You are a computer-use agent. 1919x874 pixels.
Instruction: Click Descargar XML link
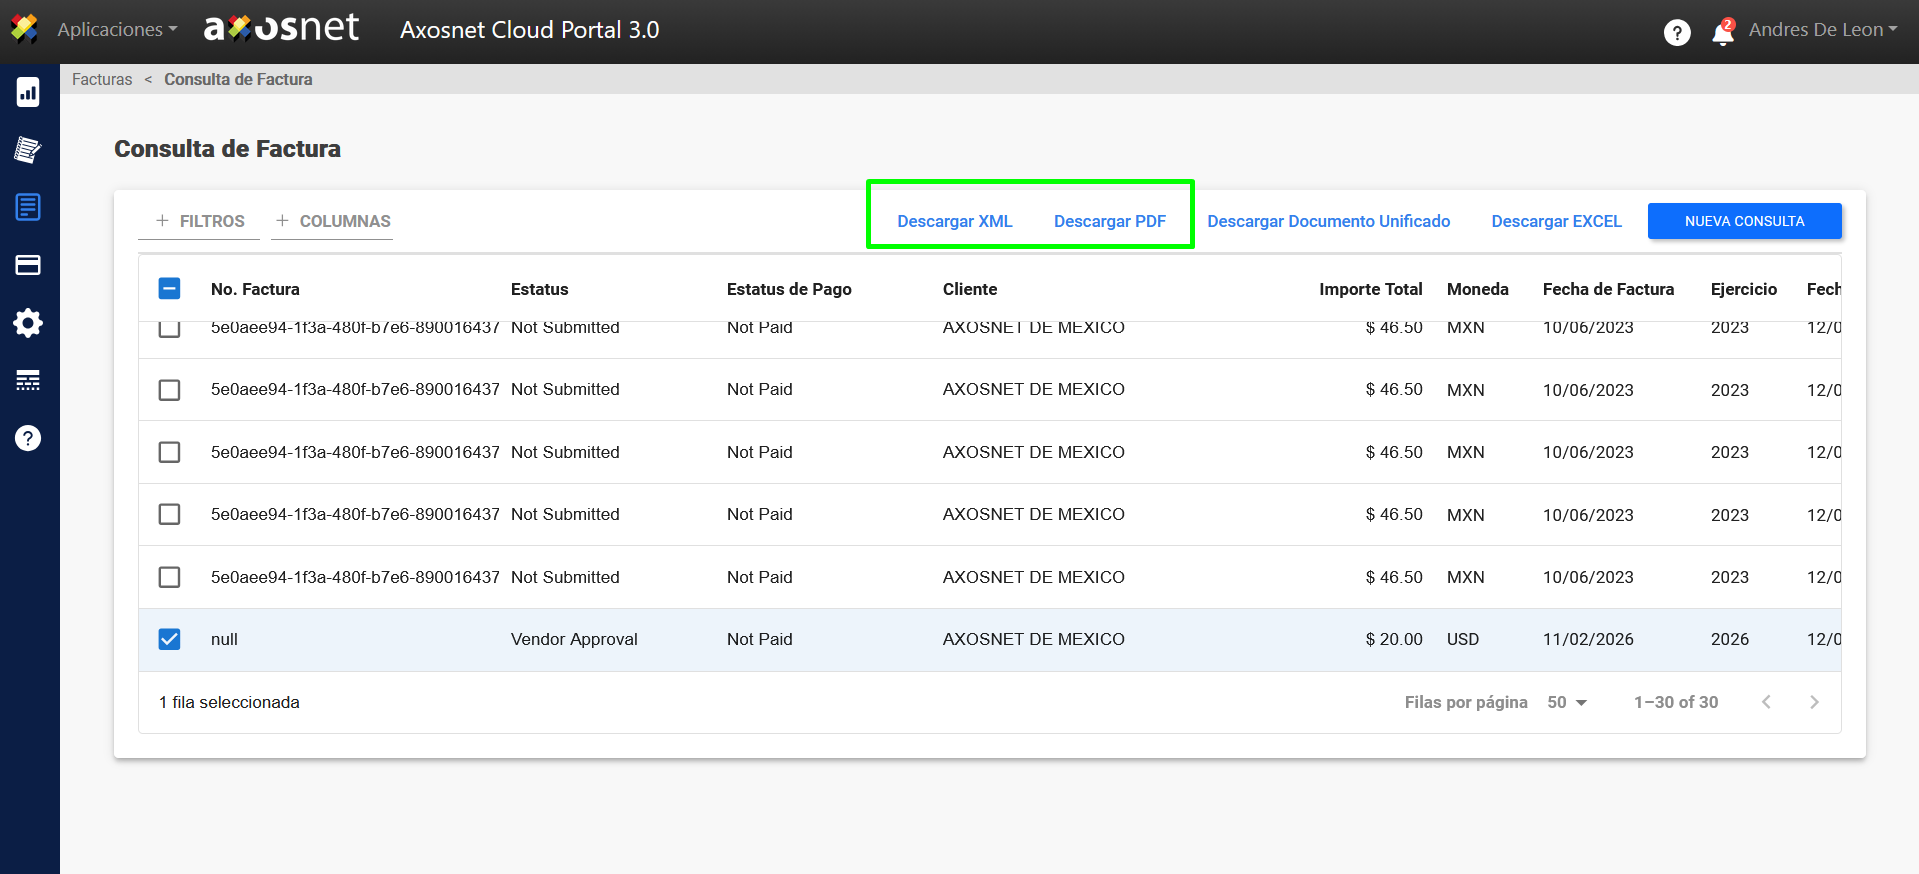954,221
